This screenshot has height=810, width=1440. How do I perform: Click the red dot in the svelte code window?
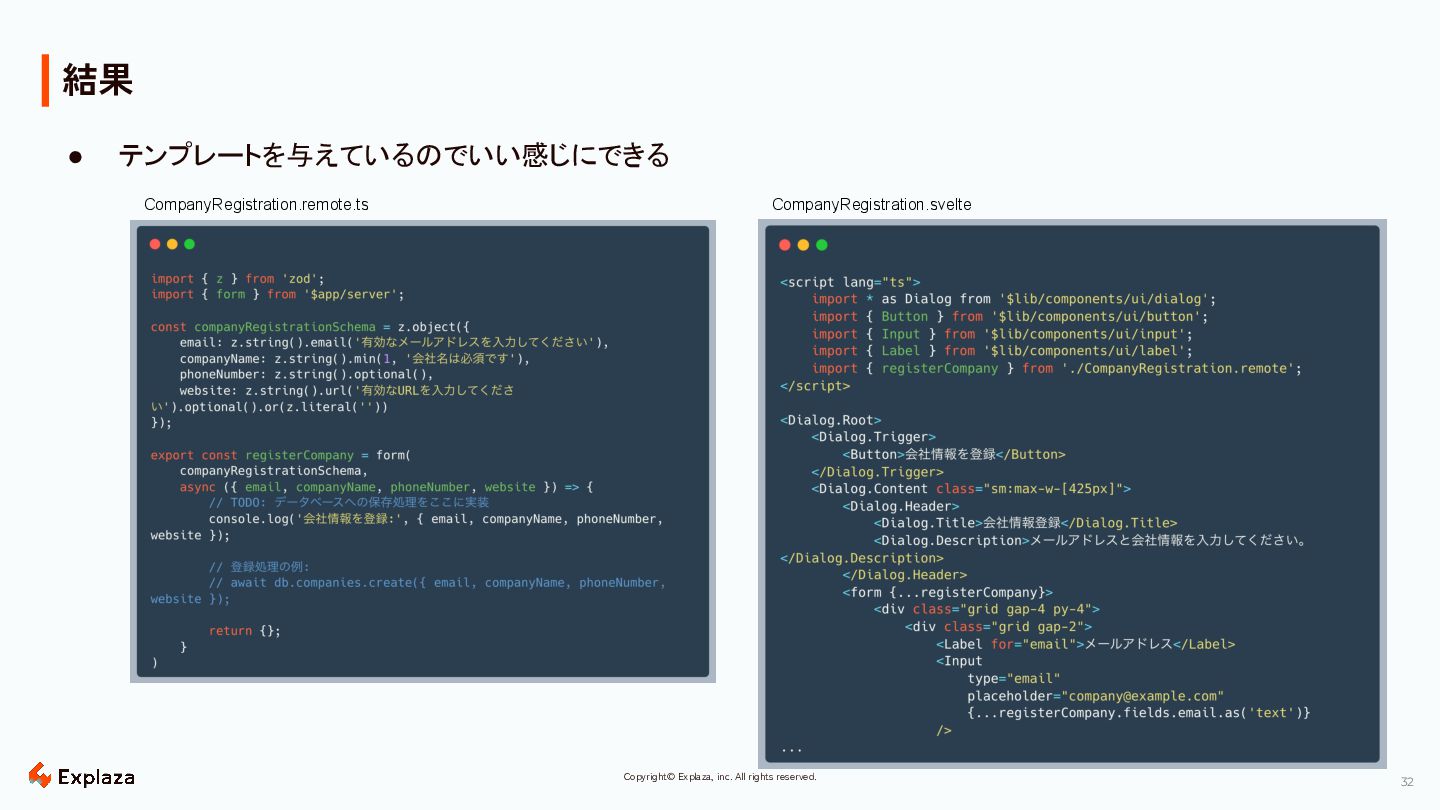(785, 245)
